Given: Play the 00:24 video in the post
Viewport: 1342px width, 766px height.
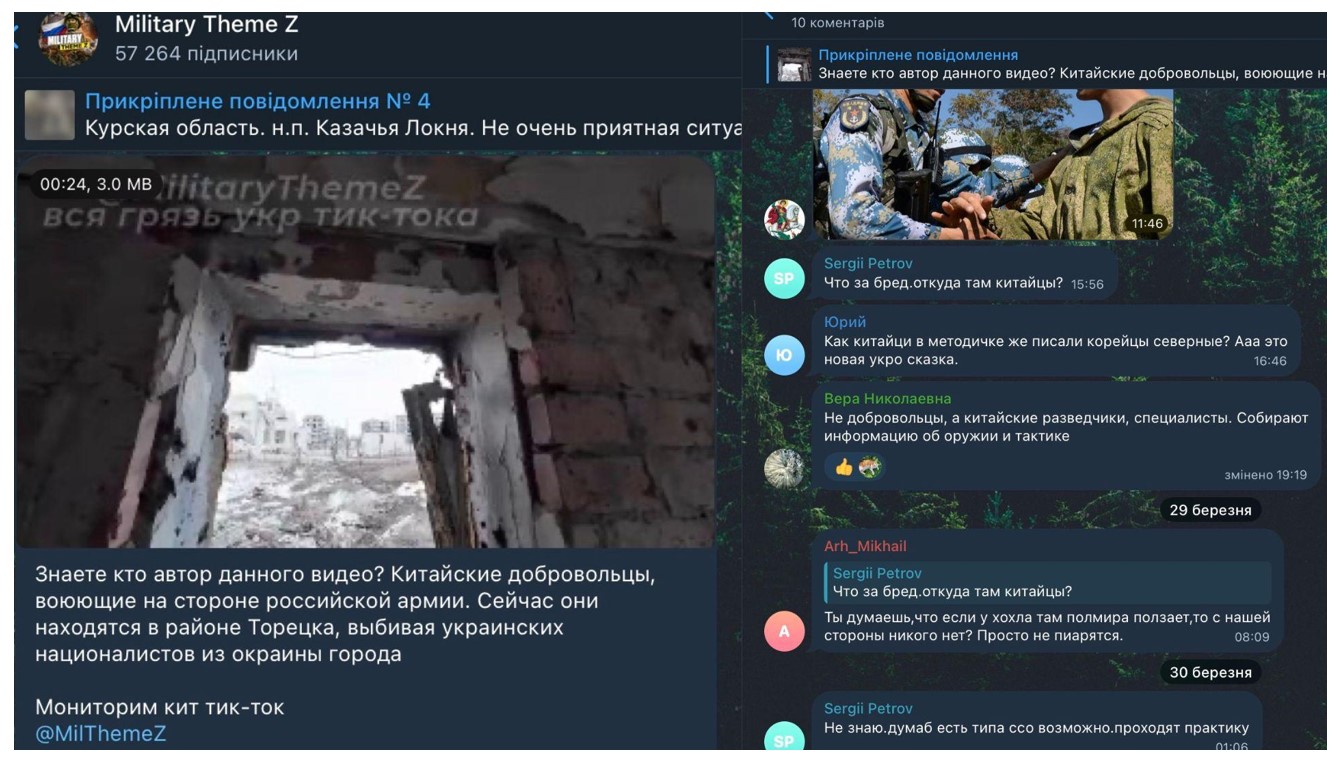Looking at the screenshot, I should pyautogui.click(x=365, y=352).
